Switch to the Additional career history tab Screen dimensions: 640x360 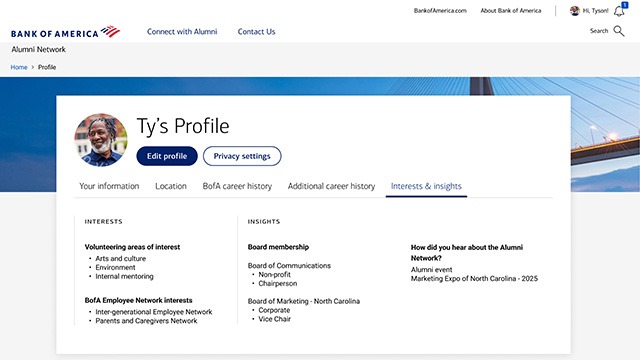[x=331, y=186]
